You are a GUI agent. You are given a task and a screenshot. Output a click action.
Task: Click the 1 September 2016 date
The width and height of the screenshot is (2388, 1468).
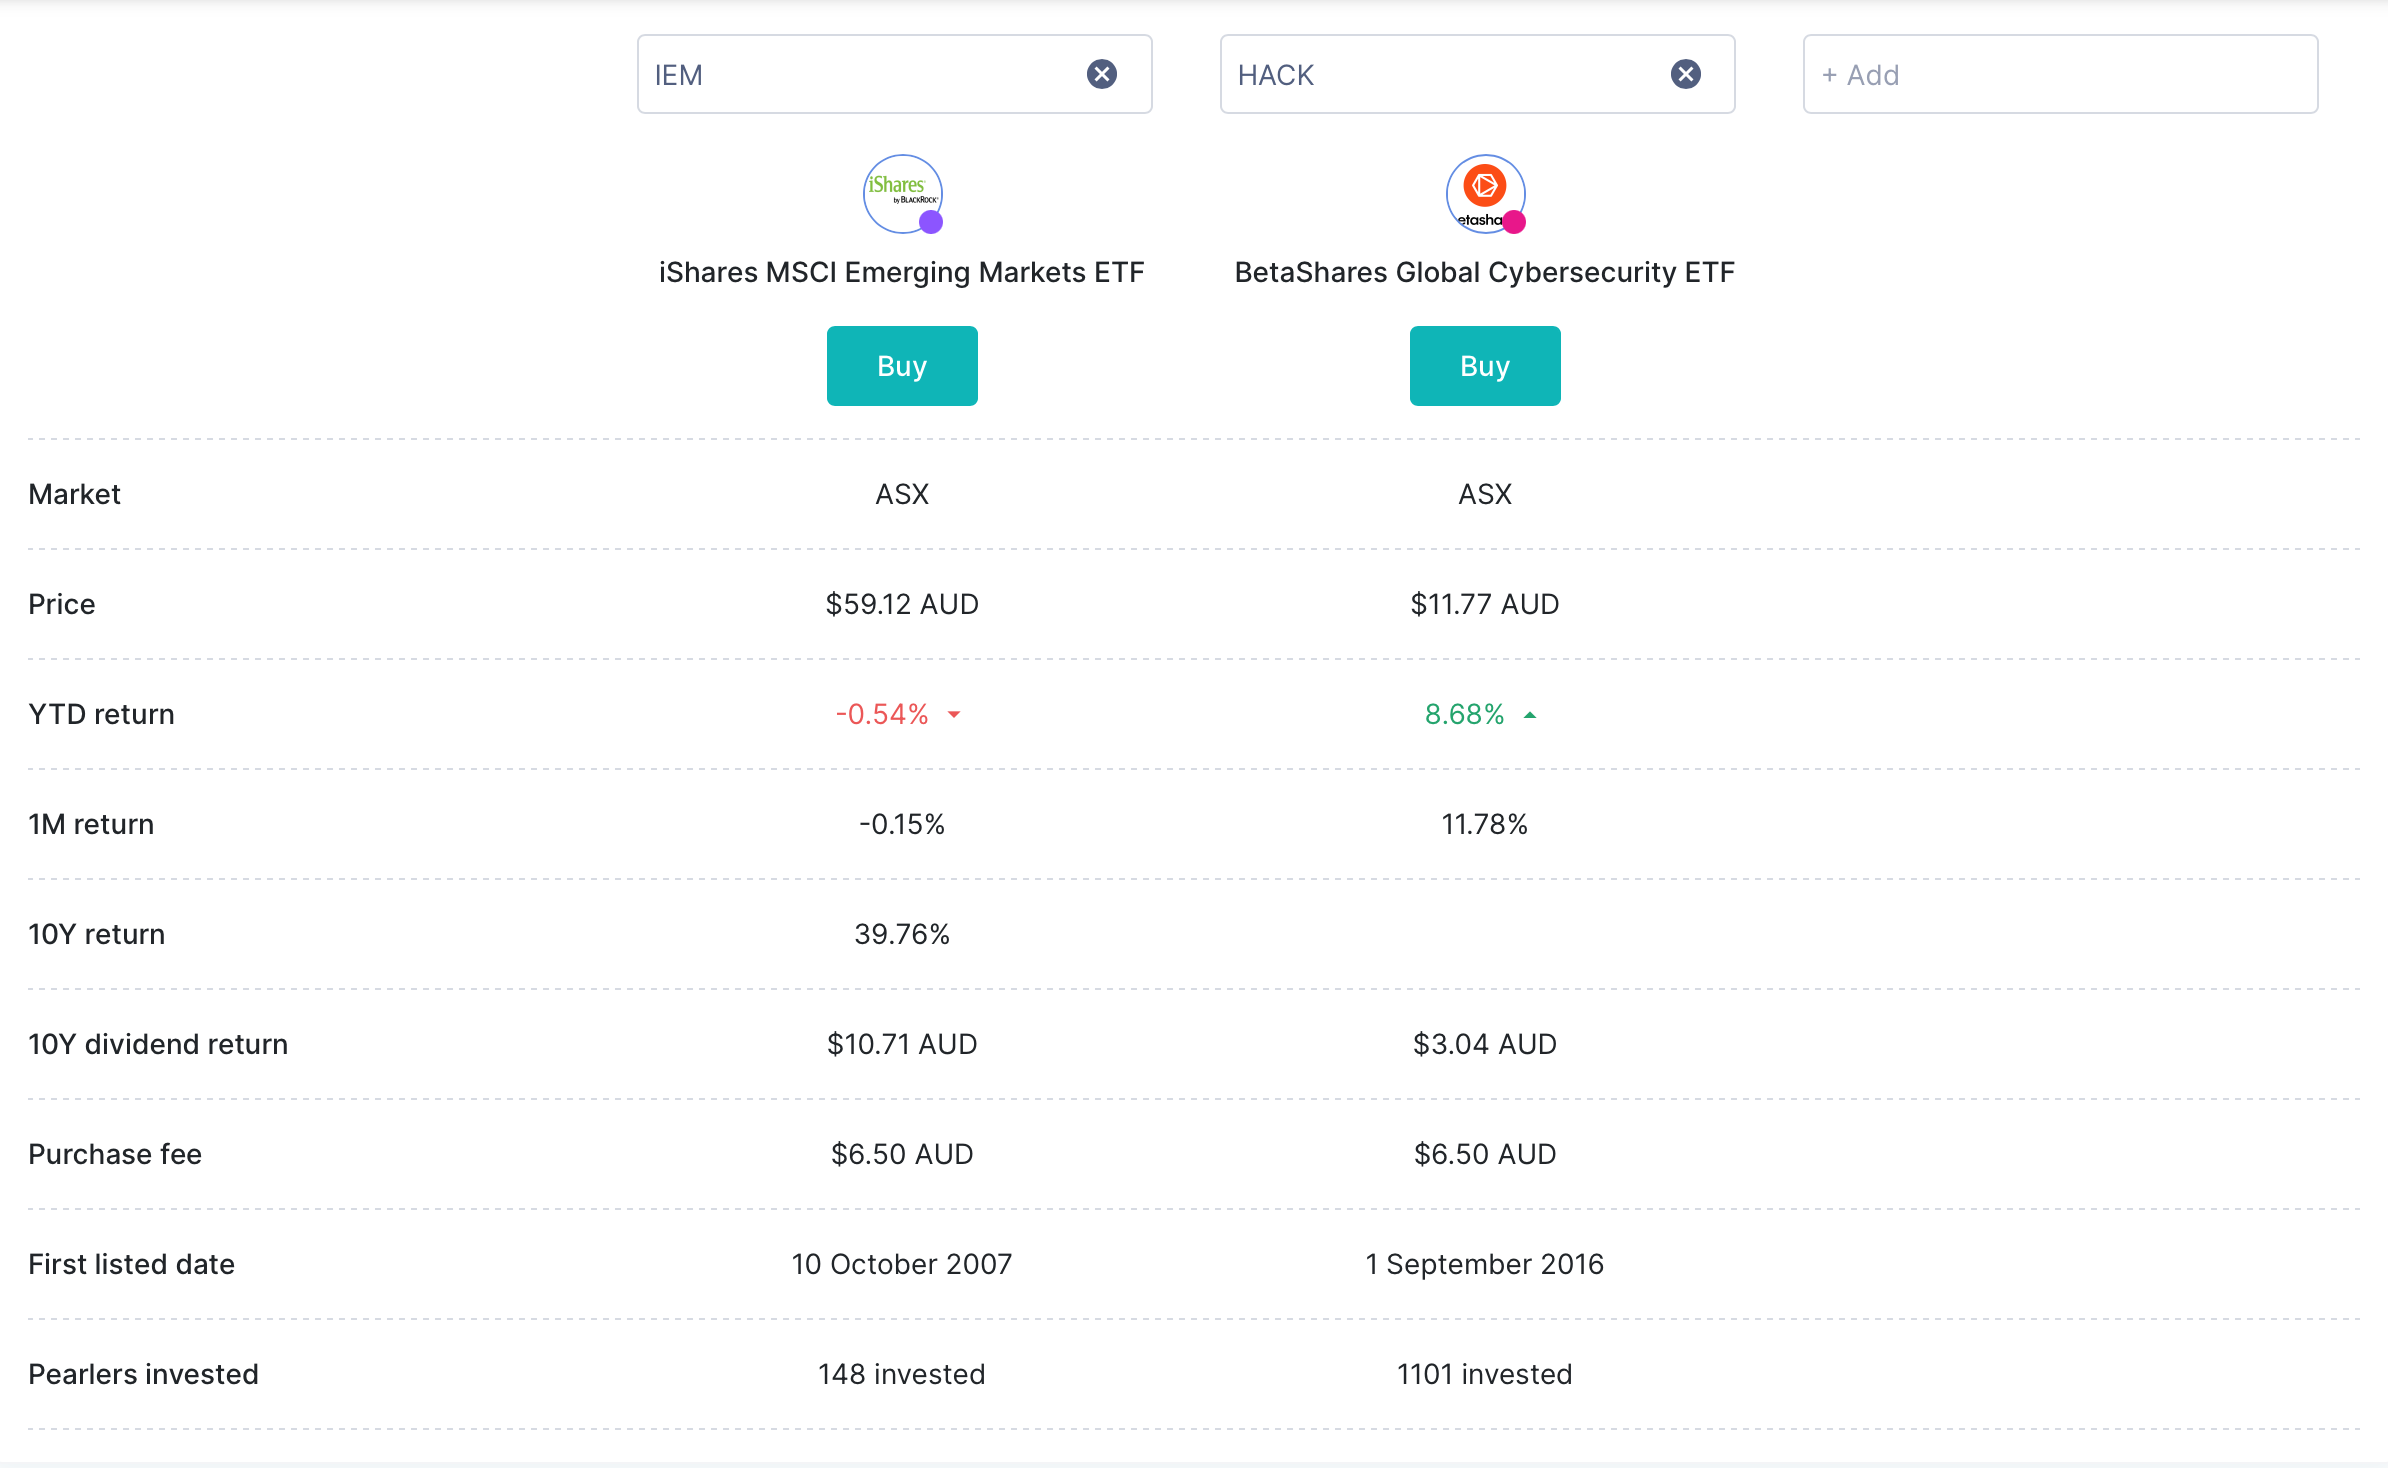(1485, 1264)
